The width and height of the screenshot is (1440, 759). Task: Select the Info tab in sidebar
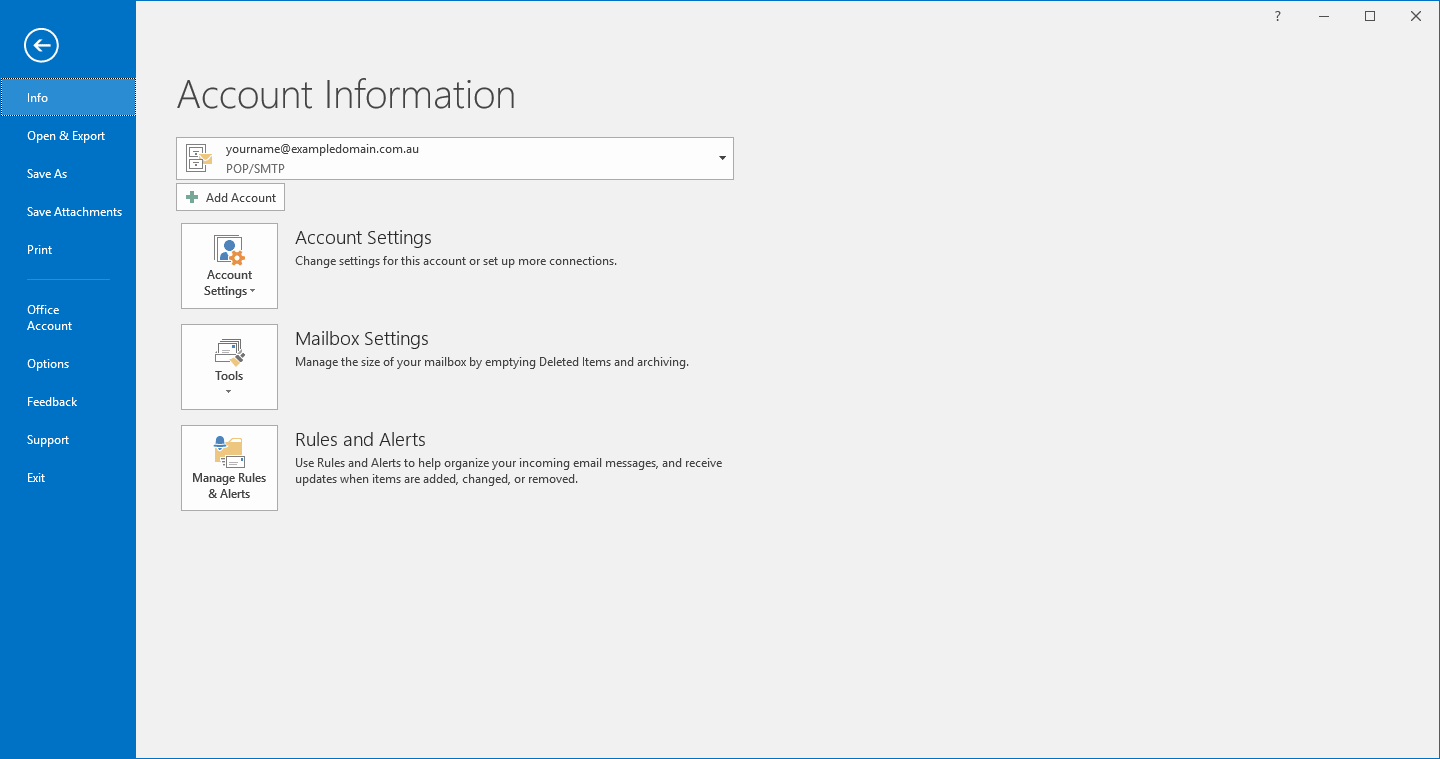coord(38,98)
